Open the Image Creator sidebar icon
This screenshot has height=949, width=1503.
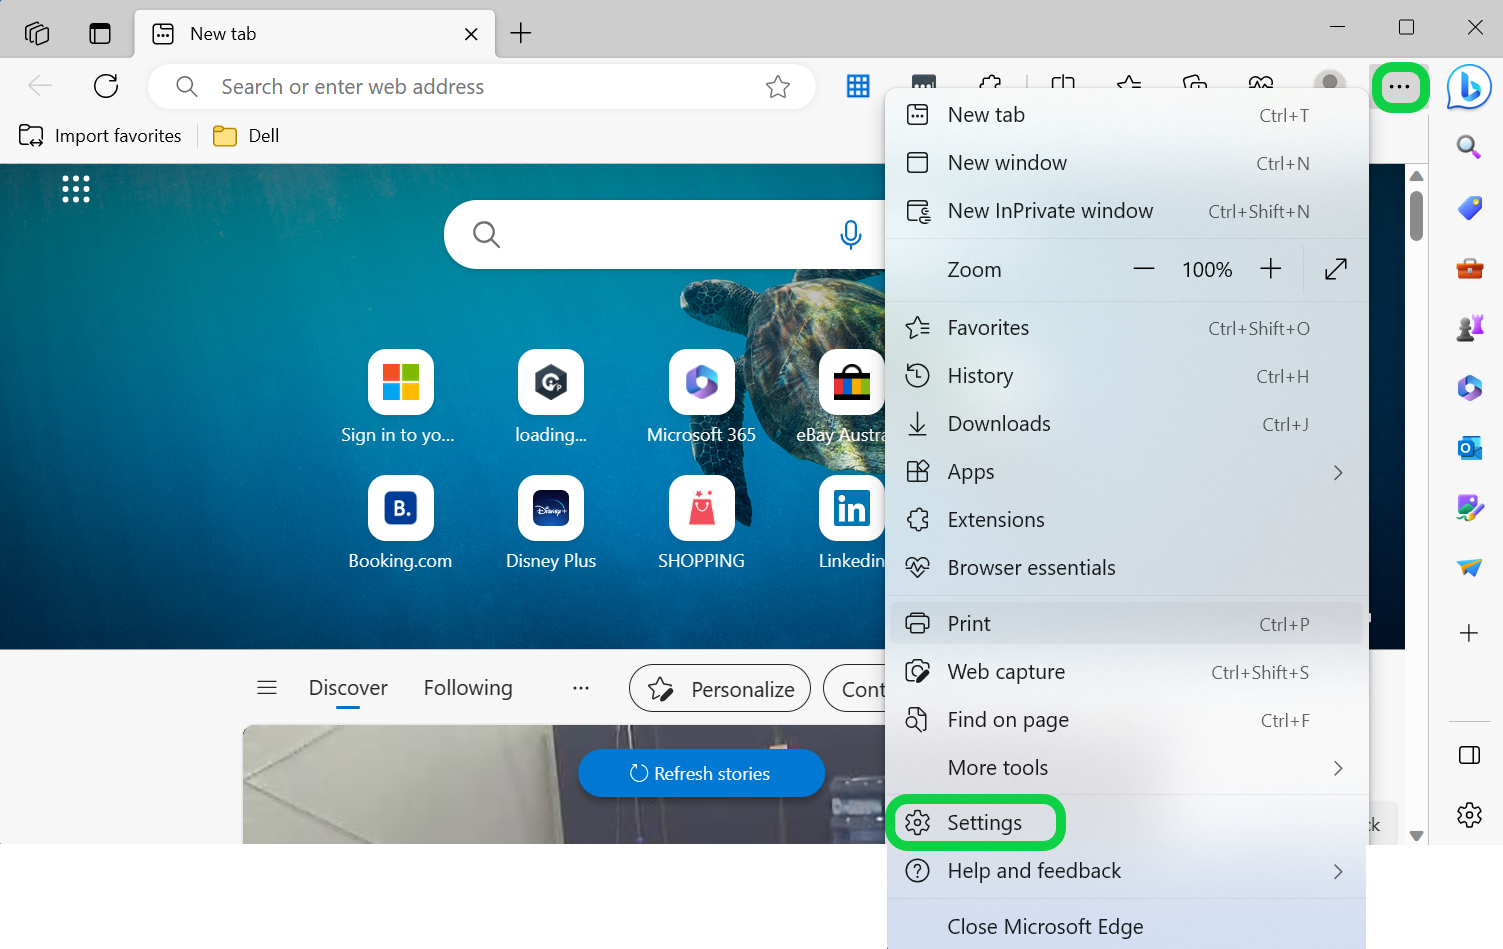click(1469, 508)
